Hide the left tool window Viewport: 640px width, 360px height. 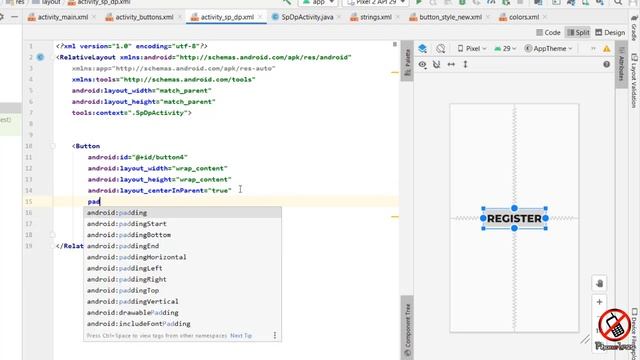coord(15,17)
